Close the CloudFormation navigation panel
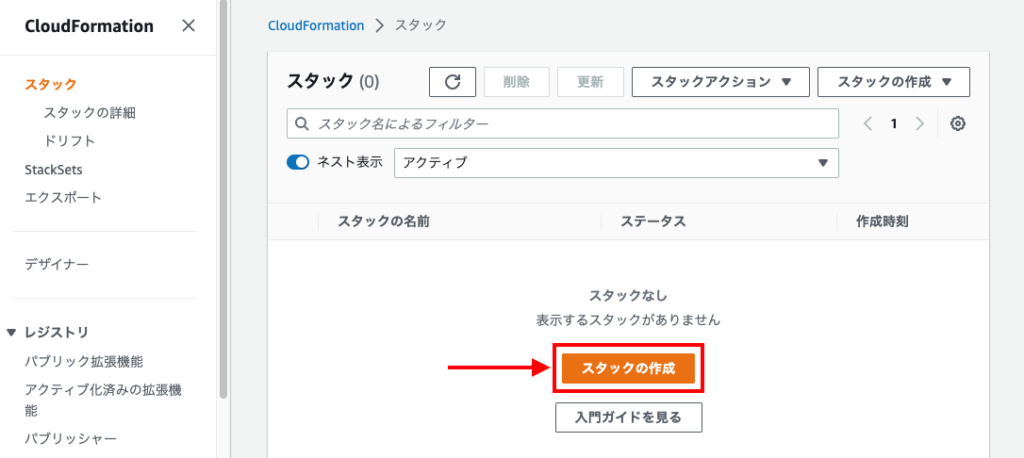Viewport: 1024px width, 458px height. pos(188,26)
